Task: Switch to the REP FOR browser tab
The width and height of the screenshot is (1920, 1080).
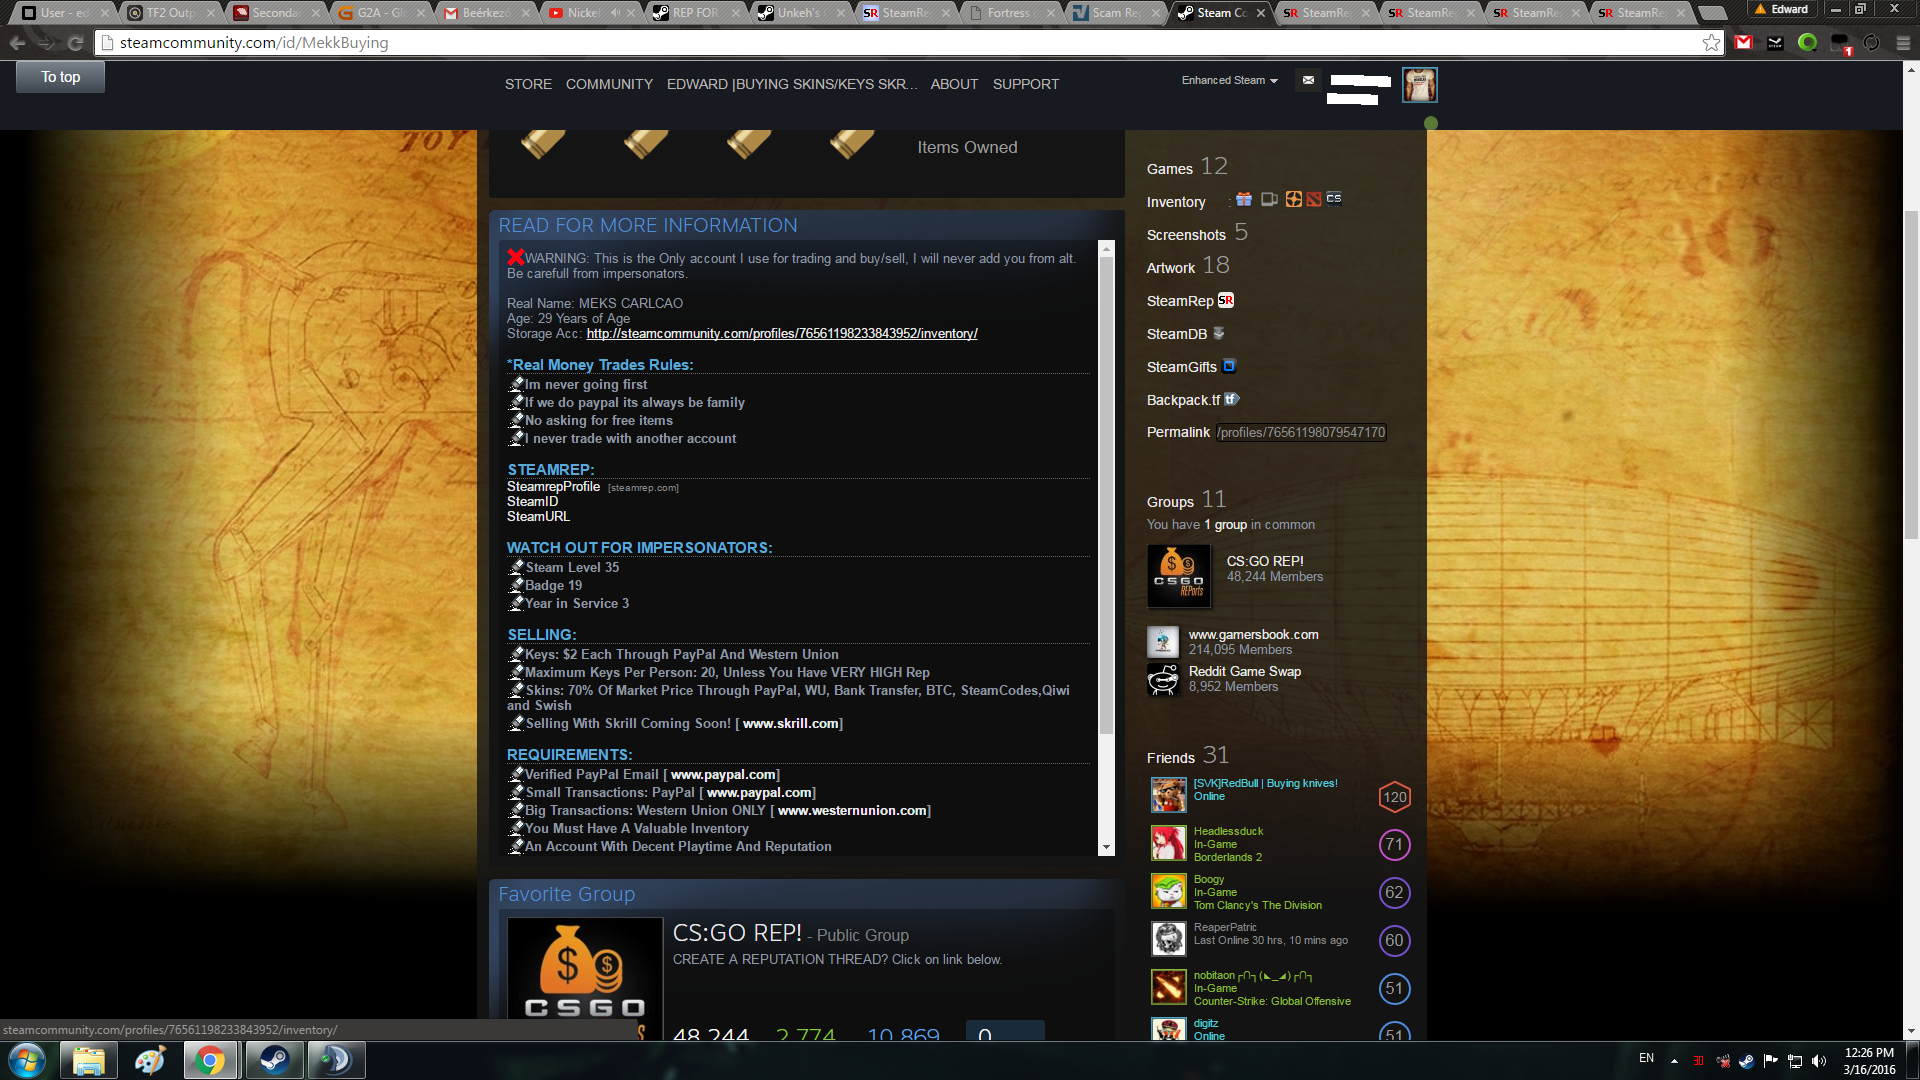Action: (x=693, y=13)
